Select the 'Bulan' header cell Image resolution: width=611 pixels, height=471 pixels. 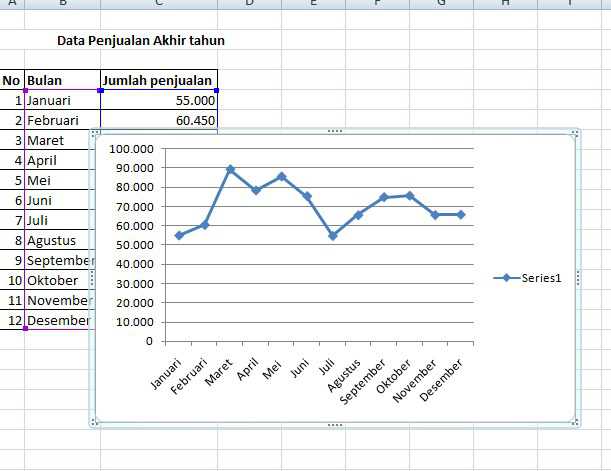coord(61,80)
